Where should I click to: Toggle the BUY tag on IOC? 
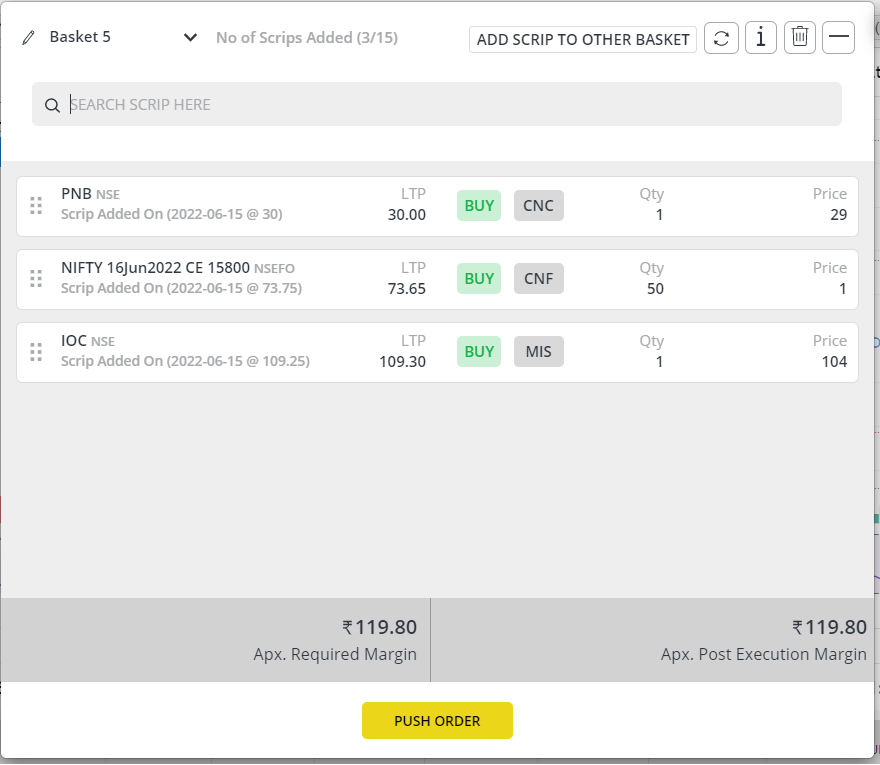tap(479, 351)
